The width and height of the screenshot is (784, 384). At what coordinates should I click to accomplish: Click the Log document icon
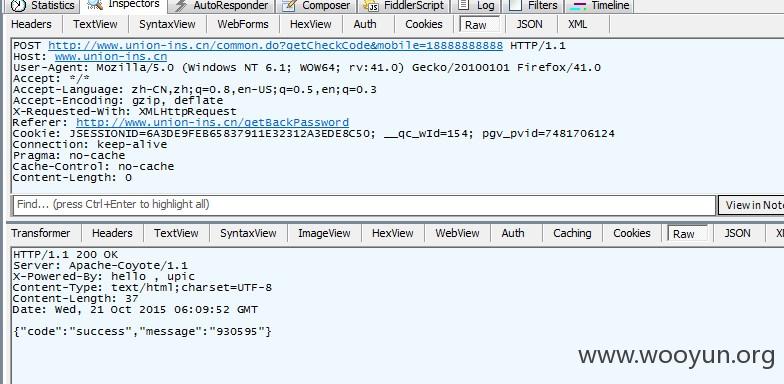pyautogui.click(x=464, y=5)
